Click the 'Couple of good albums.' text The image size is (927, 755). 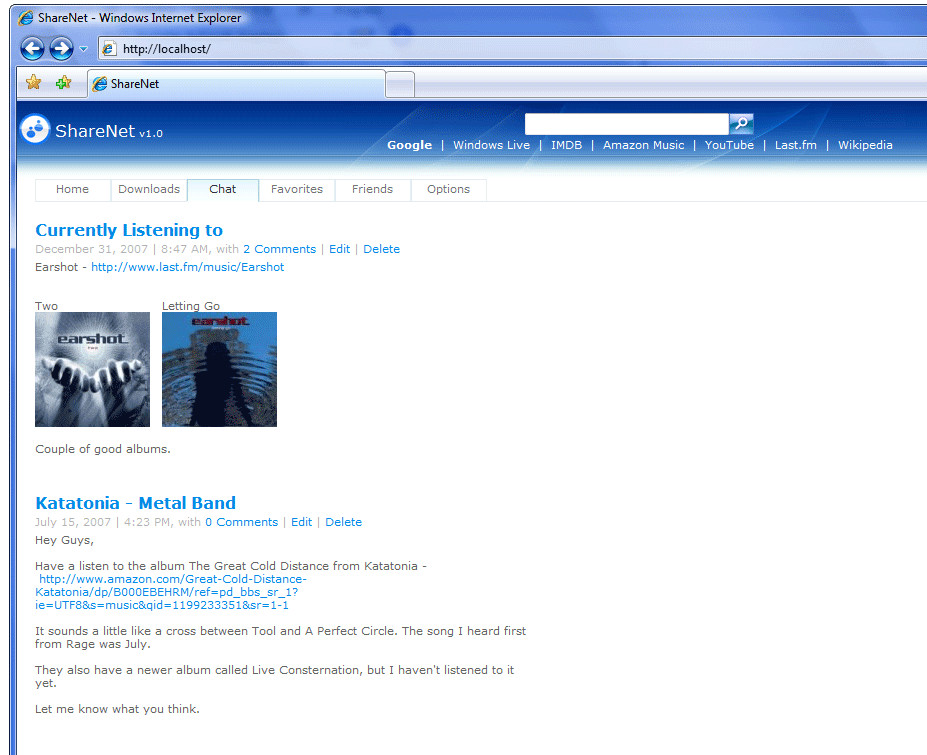[103, 449]
